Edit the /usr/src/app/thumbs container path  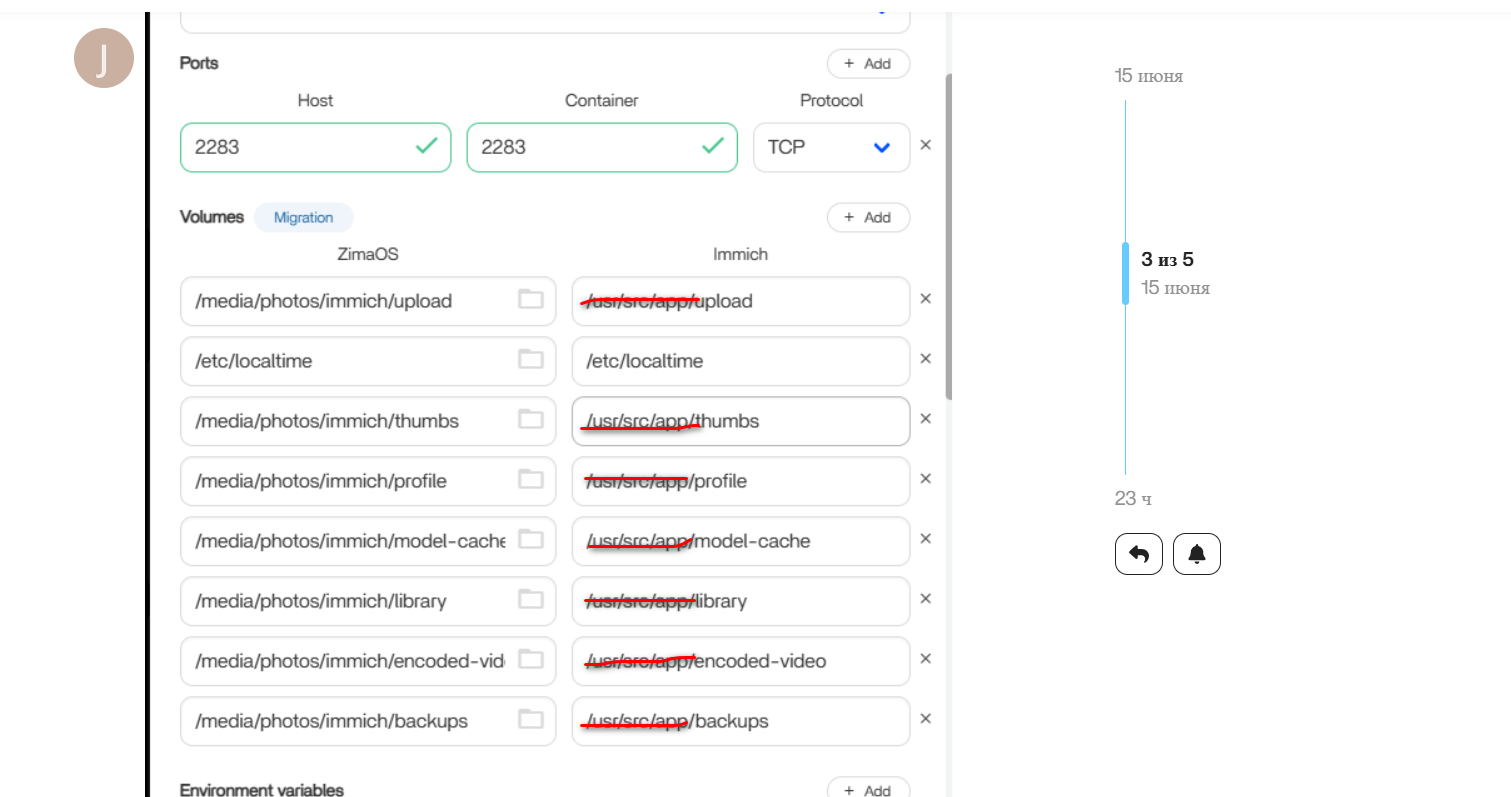coord(741,421)
